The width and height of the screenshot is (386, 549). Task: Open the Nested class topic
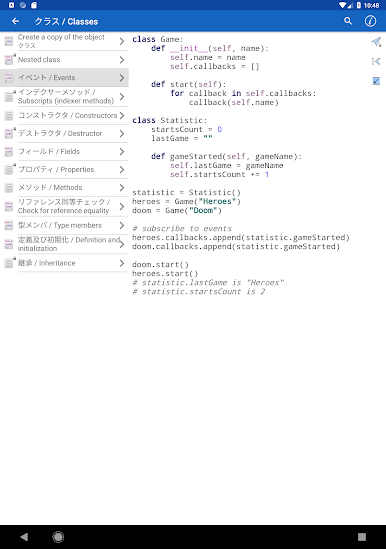(64, 60)
